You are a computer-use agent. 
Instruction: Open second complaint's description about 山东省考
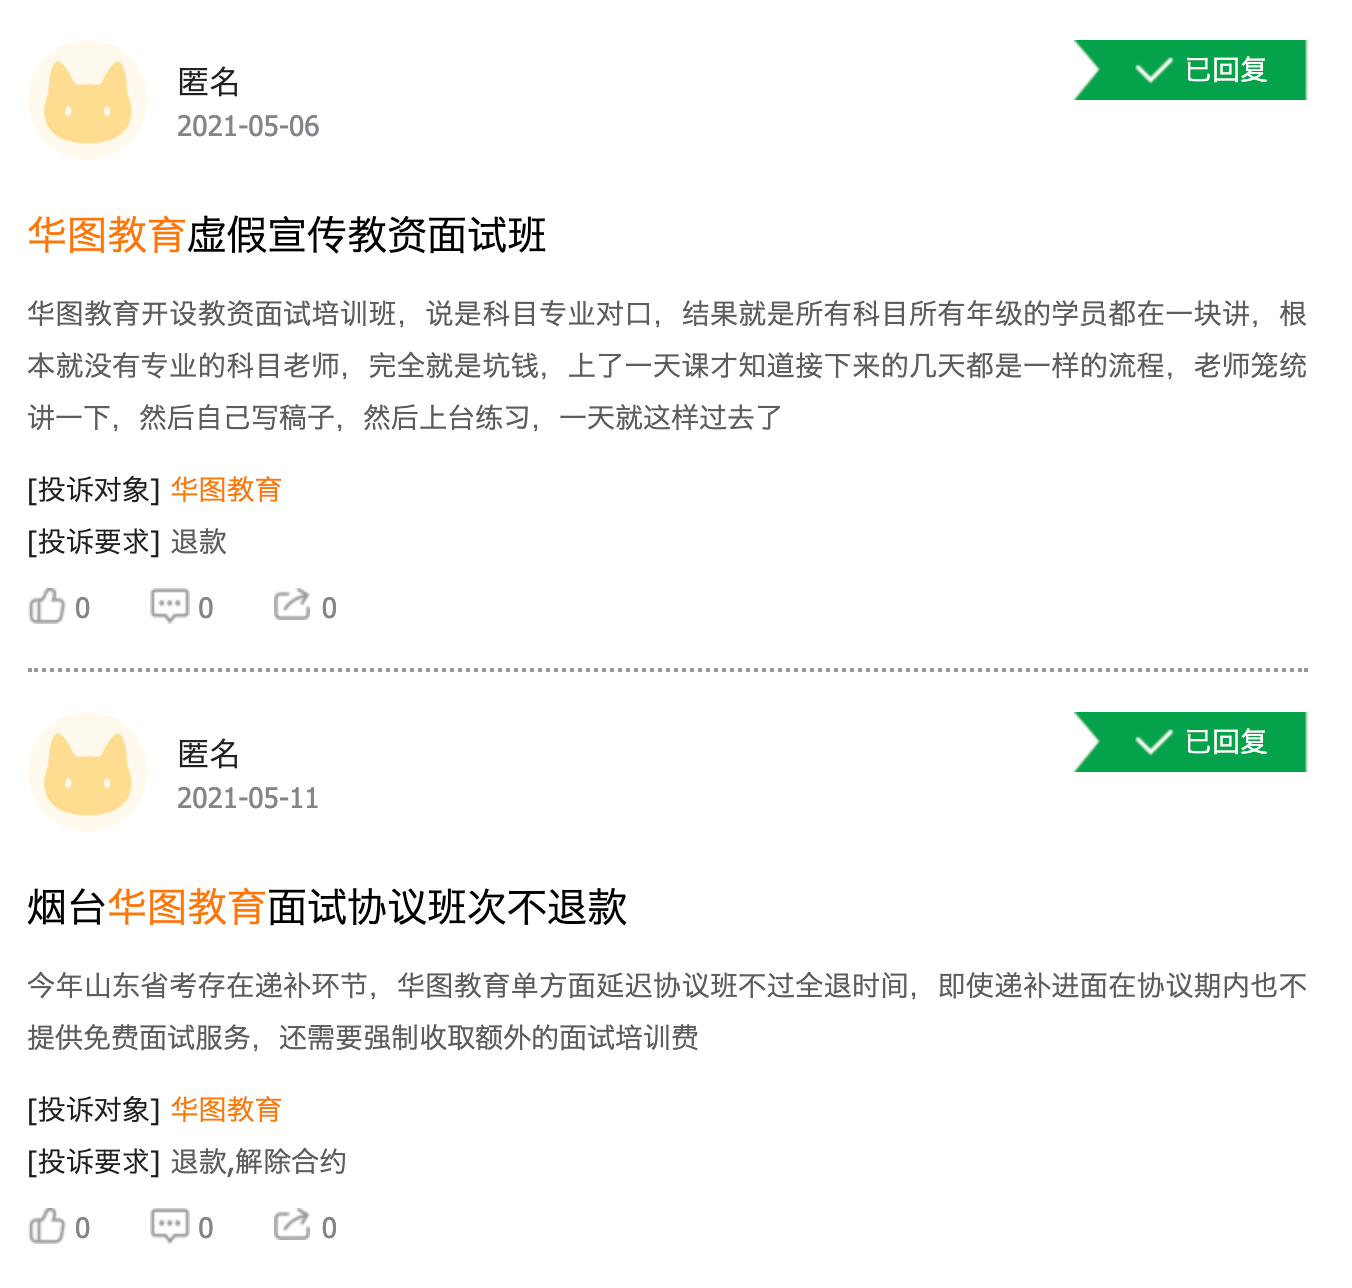point(667,1012)
